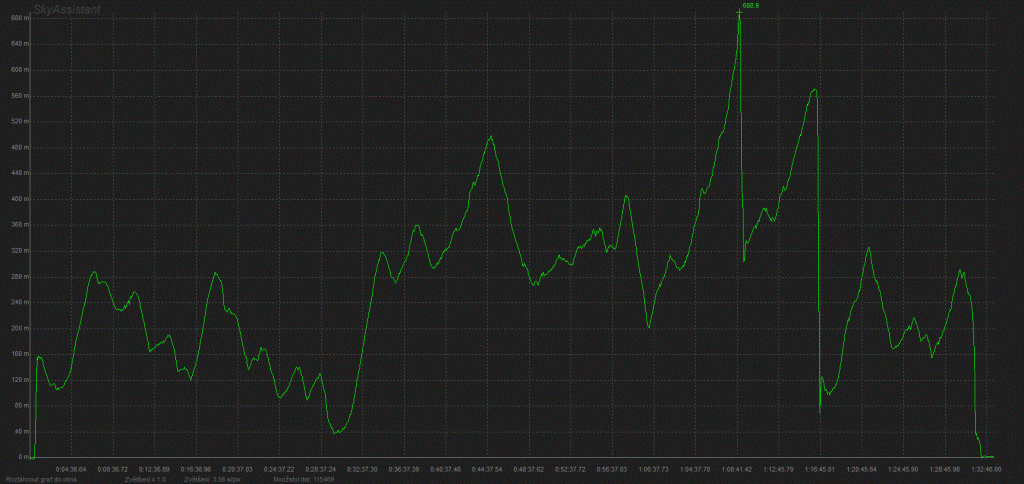Click the 688.9 peak marker label
1024x484 pixels.
(751, 6)
